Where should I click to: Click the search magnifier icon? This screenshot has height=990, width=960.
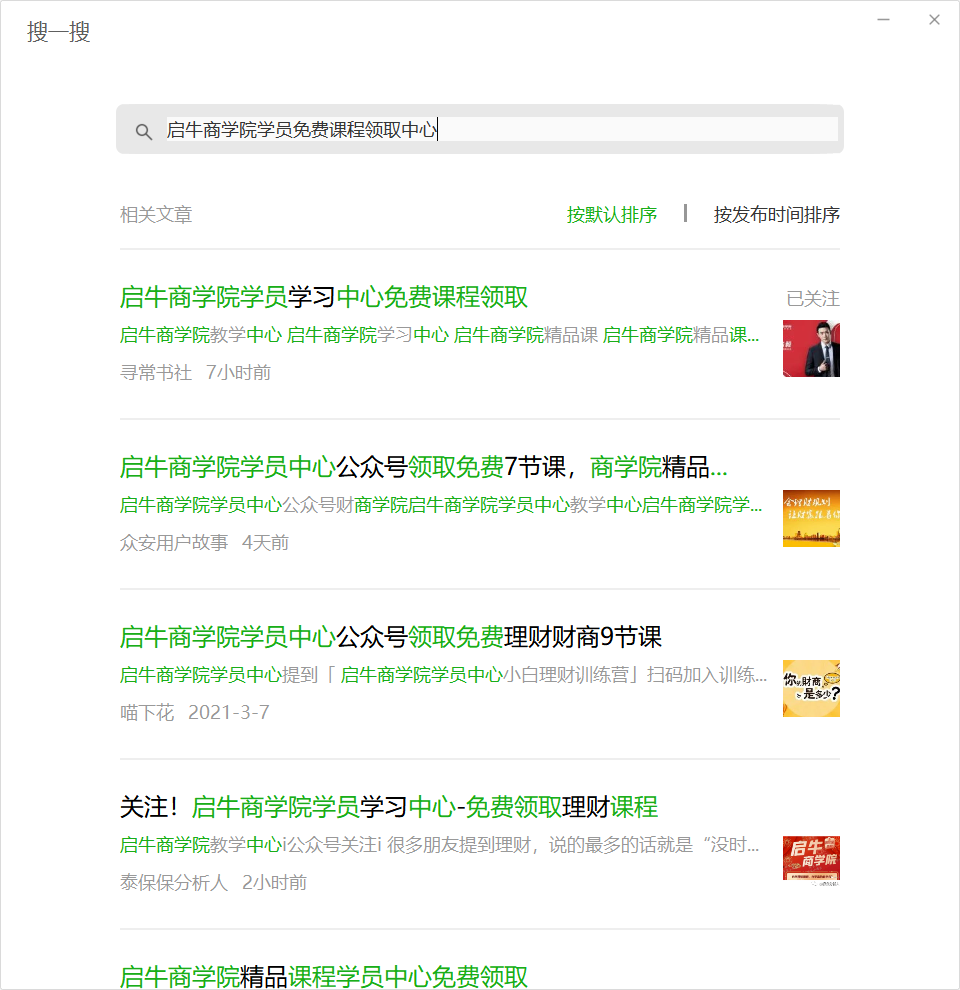point(143,131)
